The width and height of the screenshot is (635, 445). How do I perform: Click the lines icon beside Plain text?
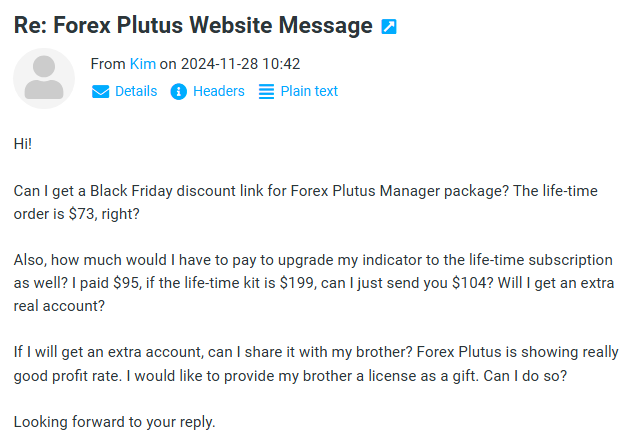[x=266, y=92]
